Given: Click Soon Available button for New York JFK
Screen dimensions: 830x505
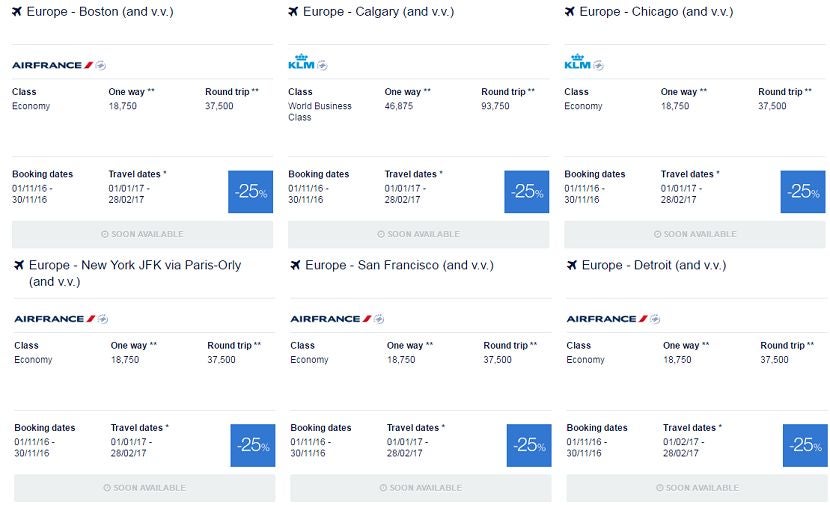Looking at the screenshot, I should 145,488.
